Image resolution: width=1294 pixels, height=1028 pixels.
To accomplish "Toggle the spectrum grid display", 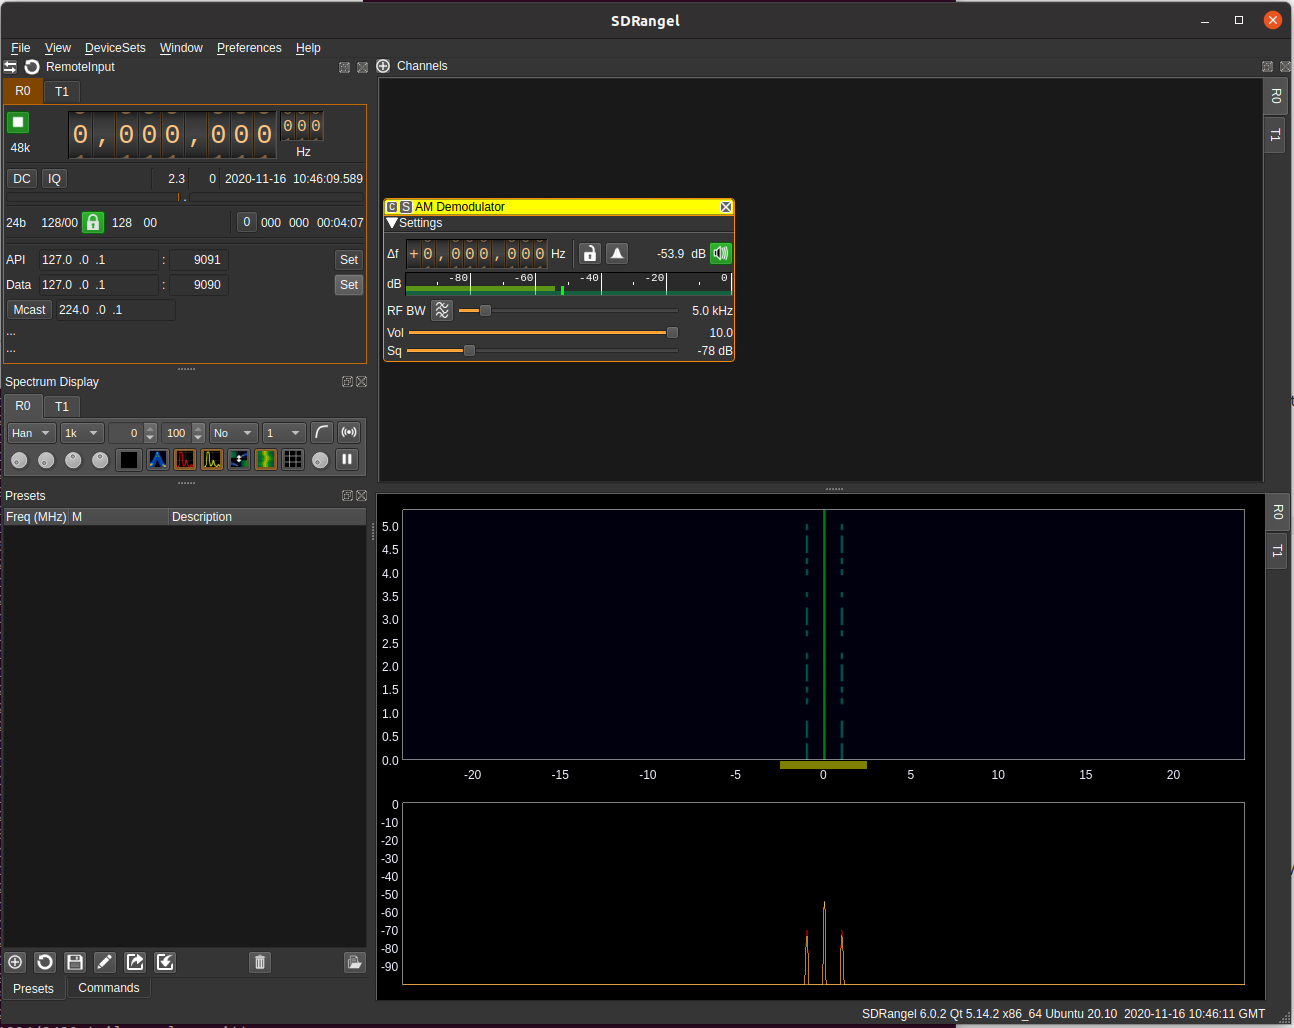I will point(293,460).
